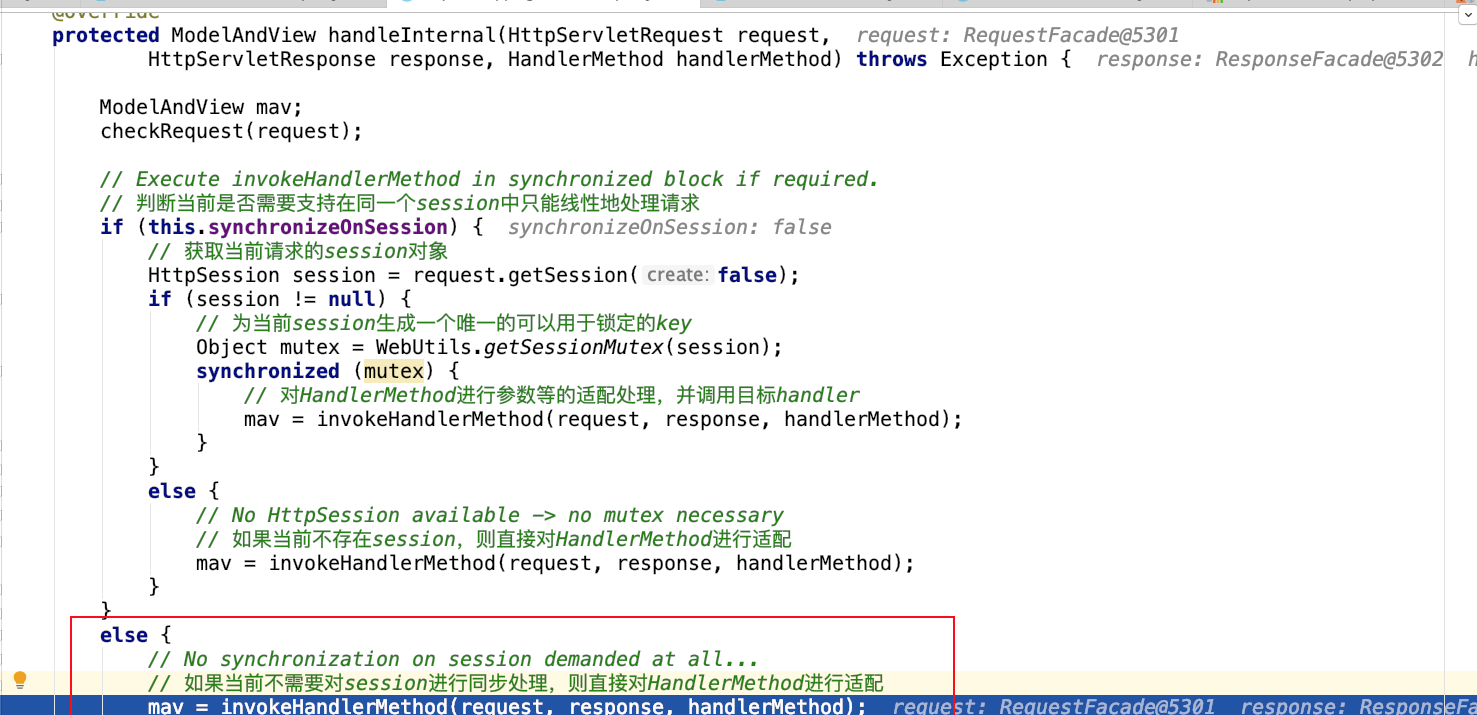The height and width of the screenshot is (715, 1477).
Task: Click the Exception type after throws
Action: tap(994, 59)
